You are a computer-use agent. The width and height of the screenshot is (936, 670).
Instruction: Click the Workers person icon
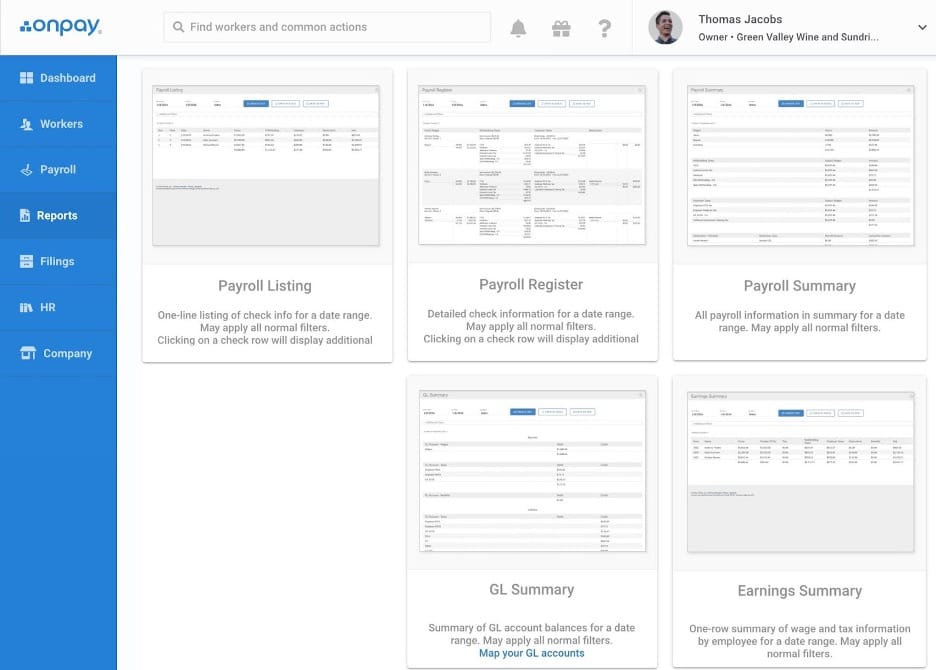coord(28,123)
